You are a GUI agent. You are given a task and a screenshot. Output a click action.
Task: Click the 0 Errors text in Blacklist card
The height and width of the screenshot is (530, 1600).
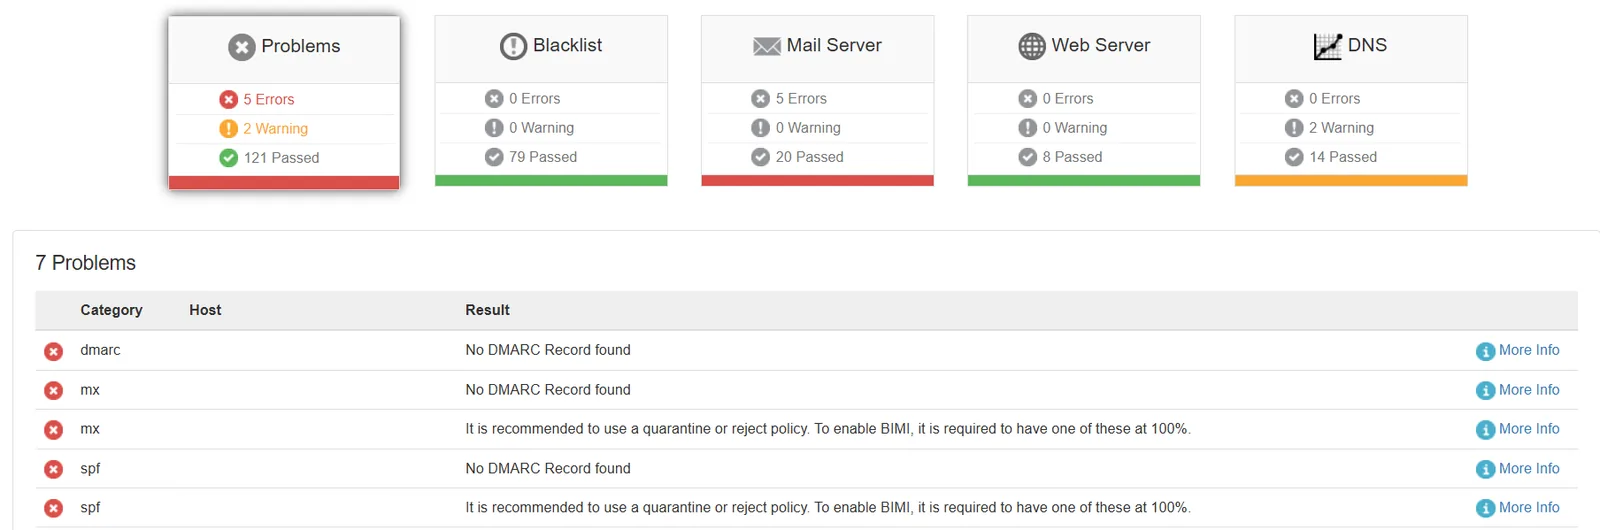[535, 98]
